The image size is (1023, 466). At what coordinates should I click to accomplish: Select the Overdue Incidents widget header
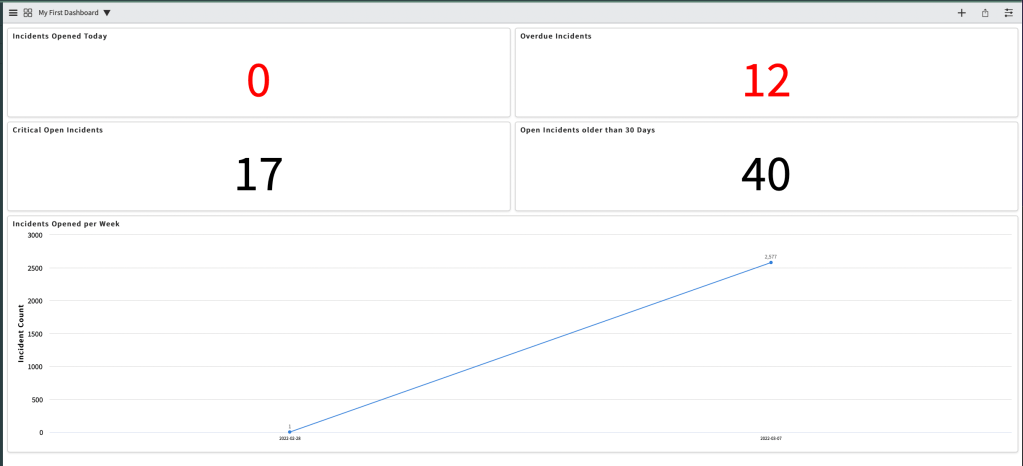point(555,36)
